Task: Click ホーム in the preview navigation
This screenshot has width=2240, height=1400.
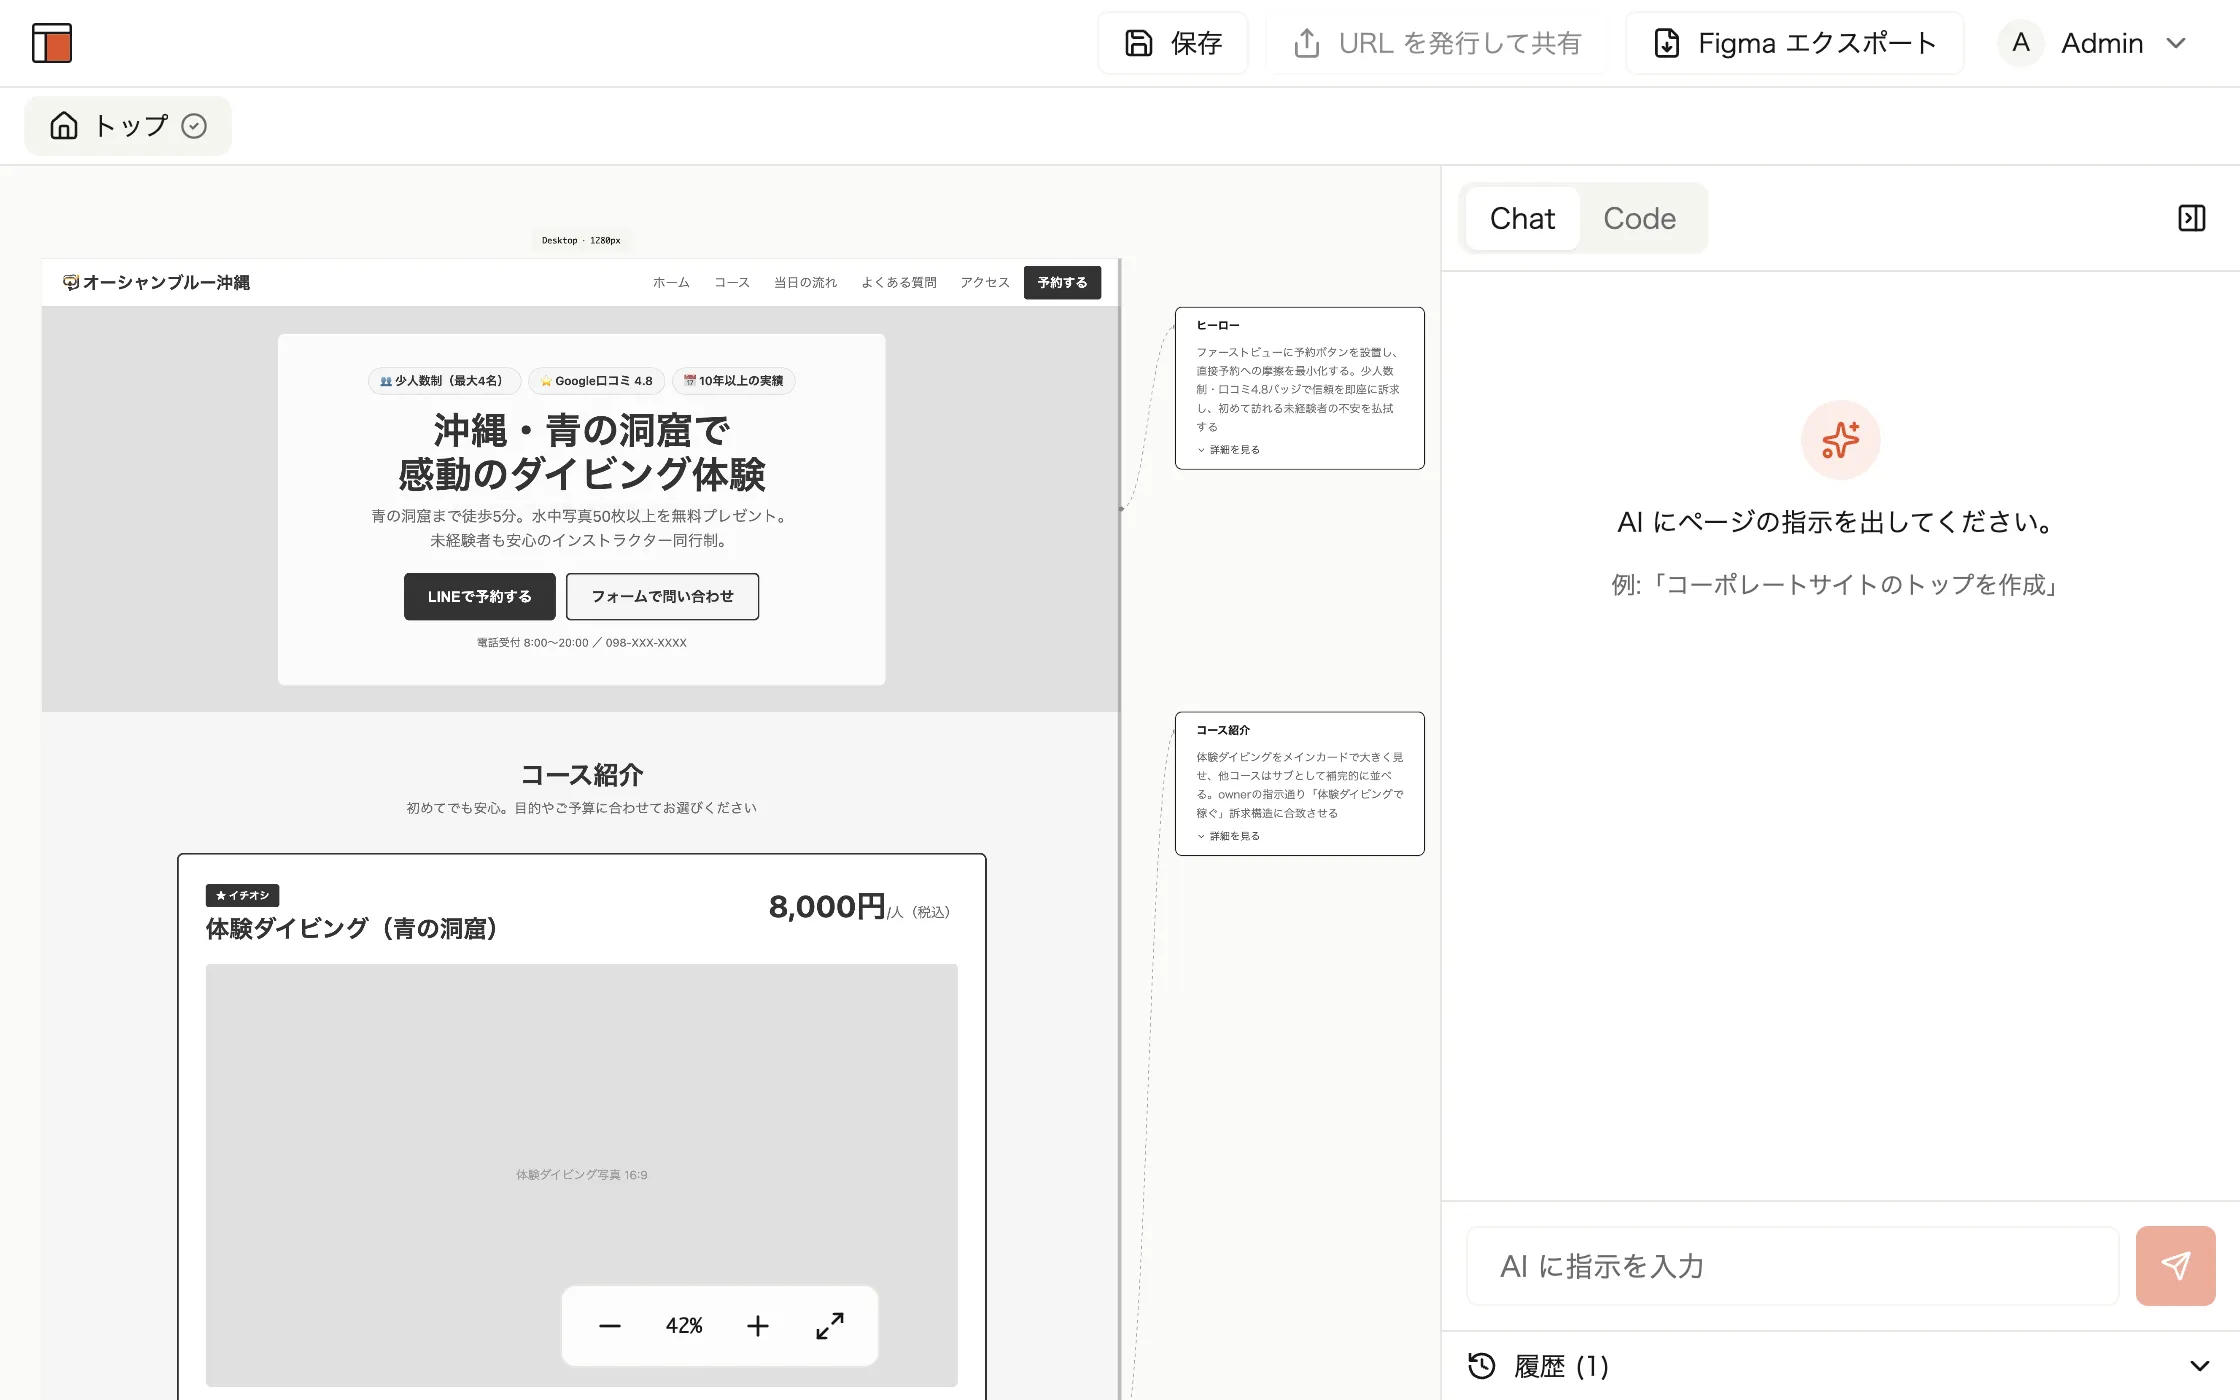Action: click(671, 283)
